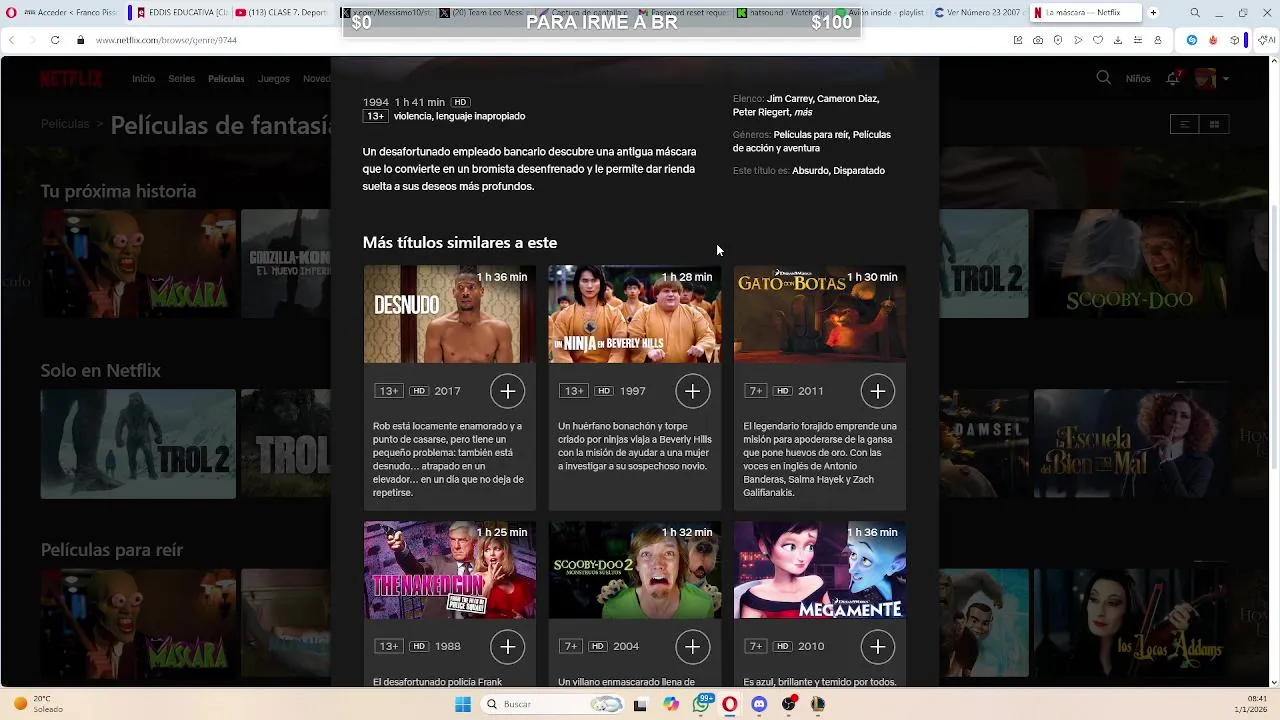Open Megamente thumbnail
Image resolution: width=1280 pixels, height=720 pixels.
[x=819, y=570]
